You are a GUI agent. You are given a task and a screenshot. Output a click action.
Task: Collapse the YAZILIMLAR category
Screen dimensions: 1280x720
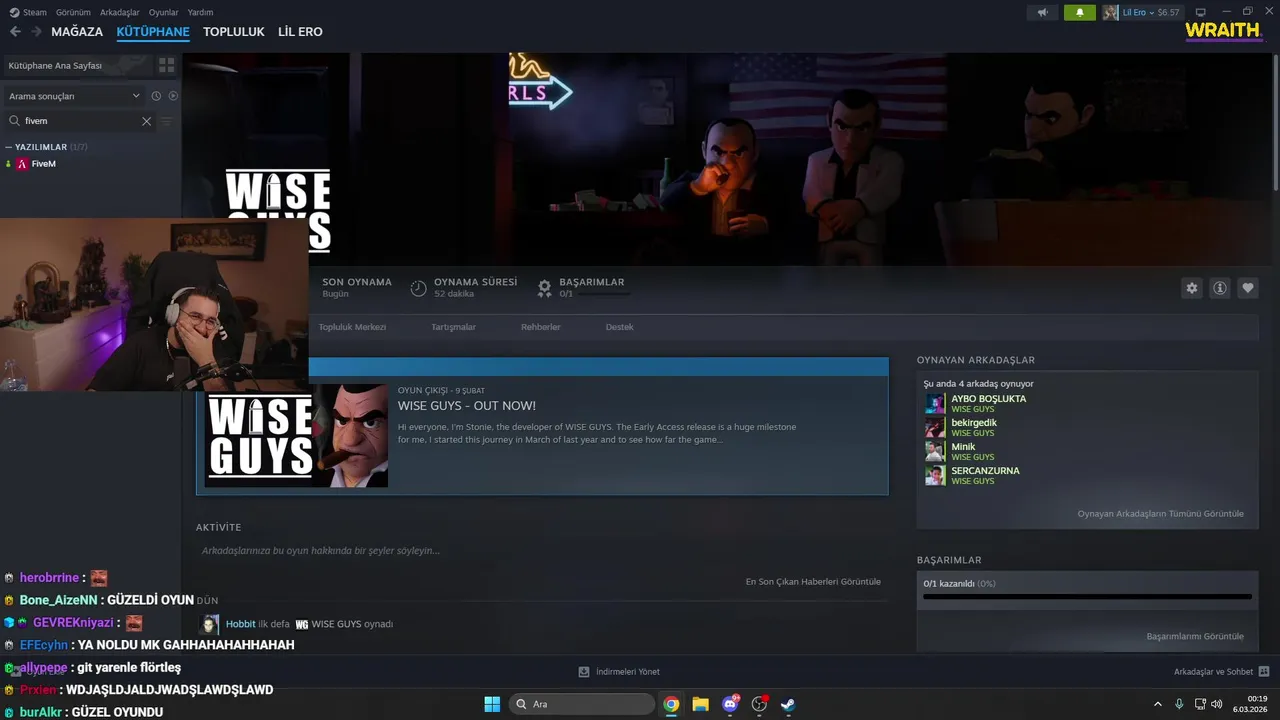(x=9, y=147)
